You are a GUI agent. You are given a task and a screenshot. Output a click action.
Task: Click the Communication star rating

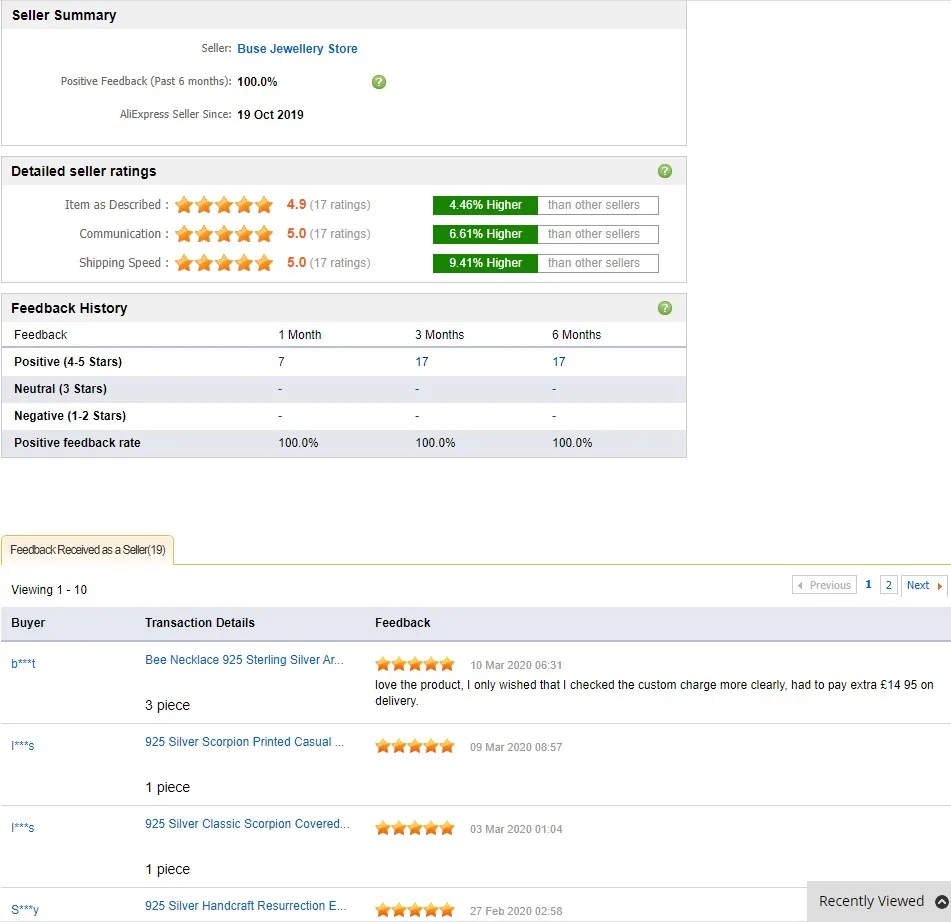tap(224, 234)
